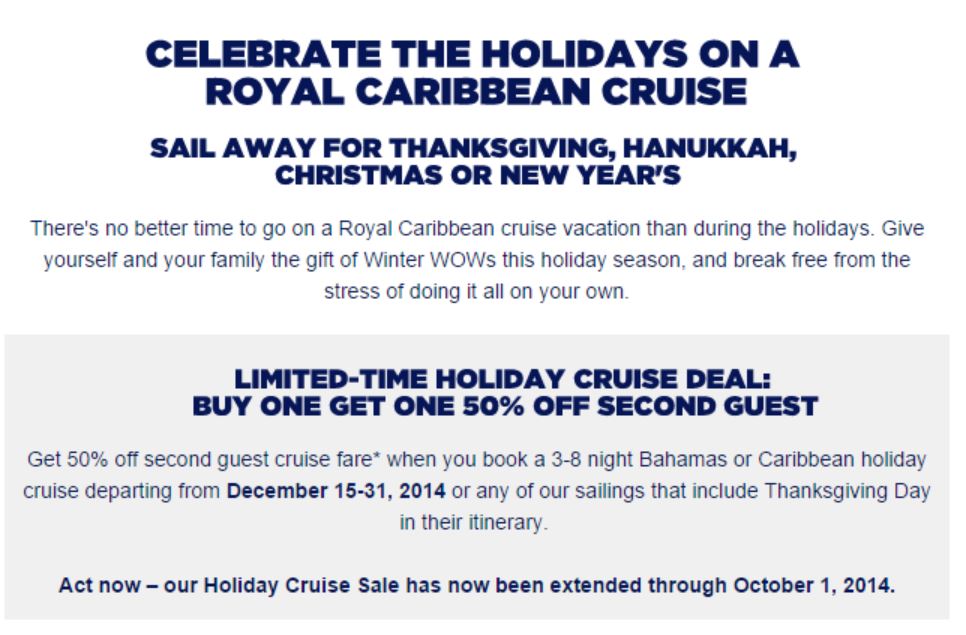Click "Bahamas or Caribbean holiday" text
Viewport: 966px width, 635px height.
[782, 459]
